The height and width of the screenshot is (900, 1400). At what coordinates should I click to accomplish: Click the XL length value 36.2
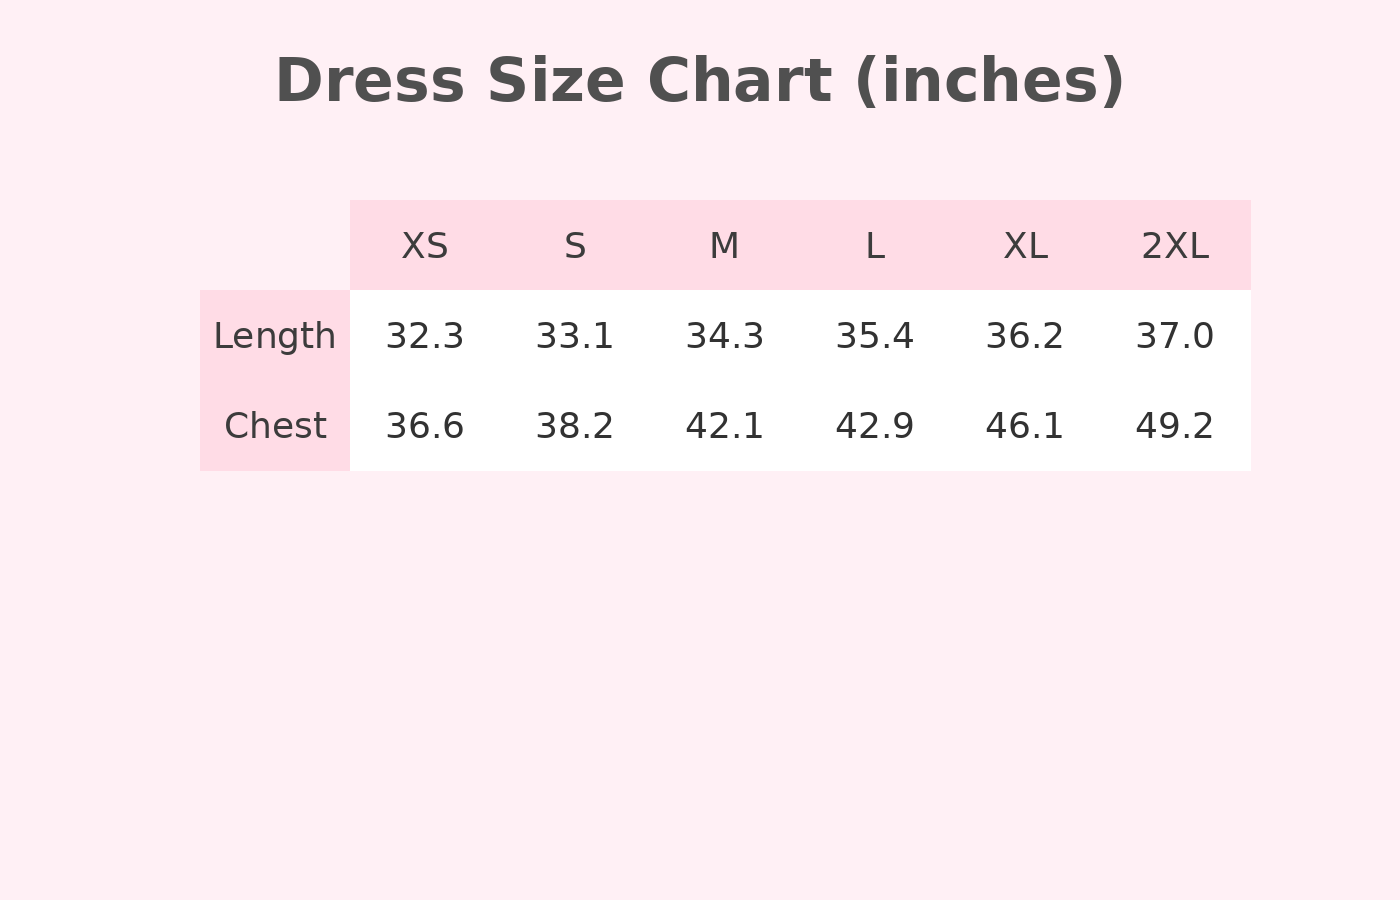(x=1025, y=336)
